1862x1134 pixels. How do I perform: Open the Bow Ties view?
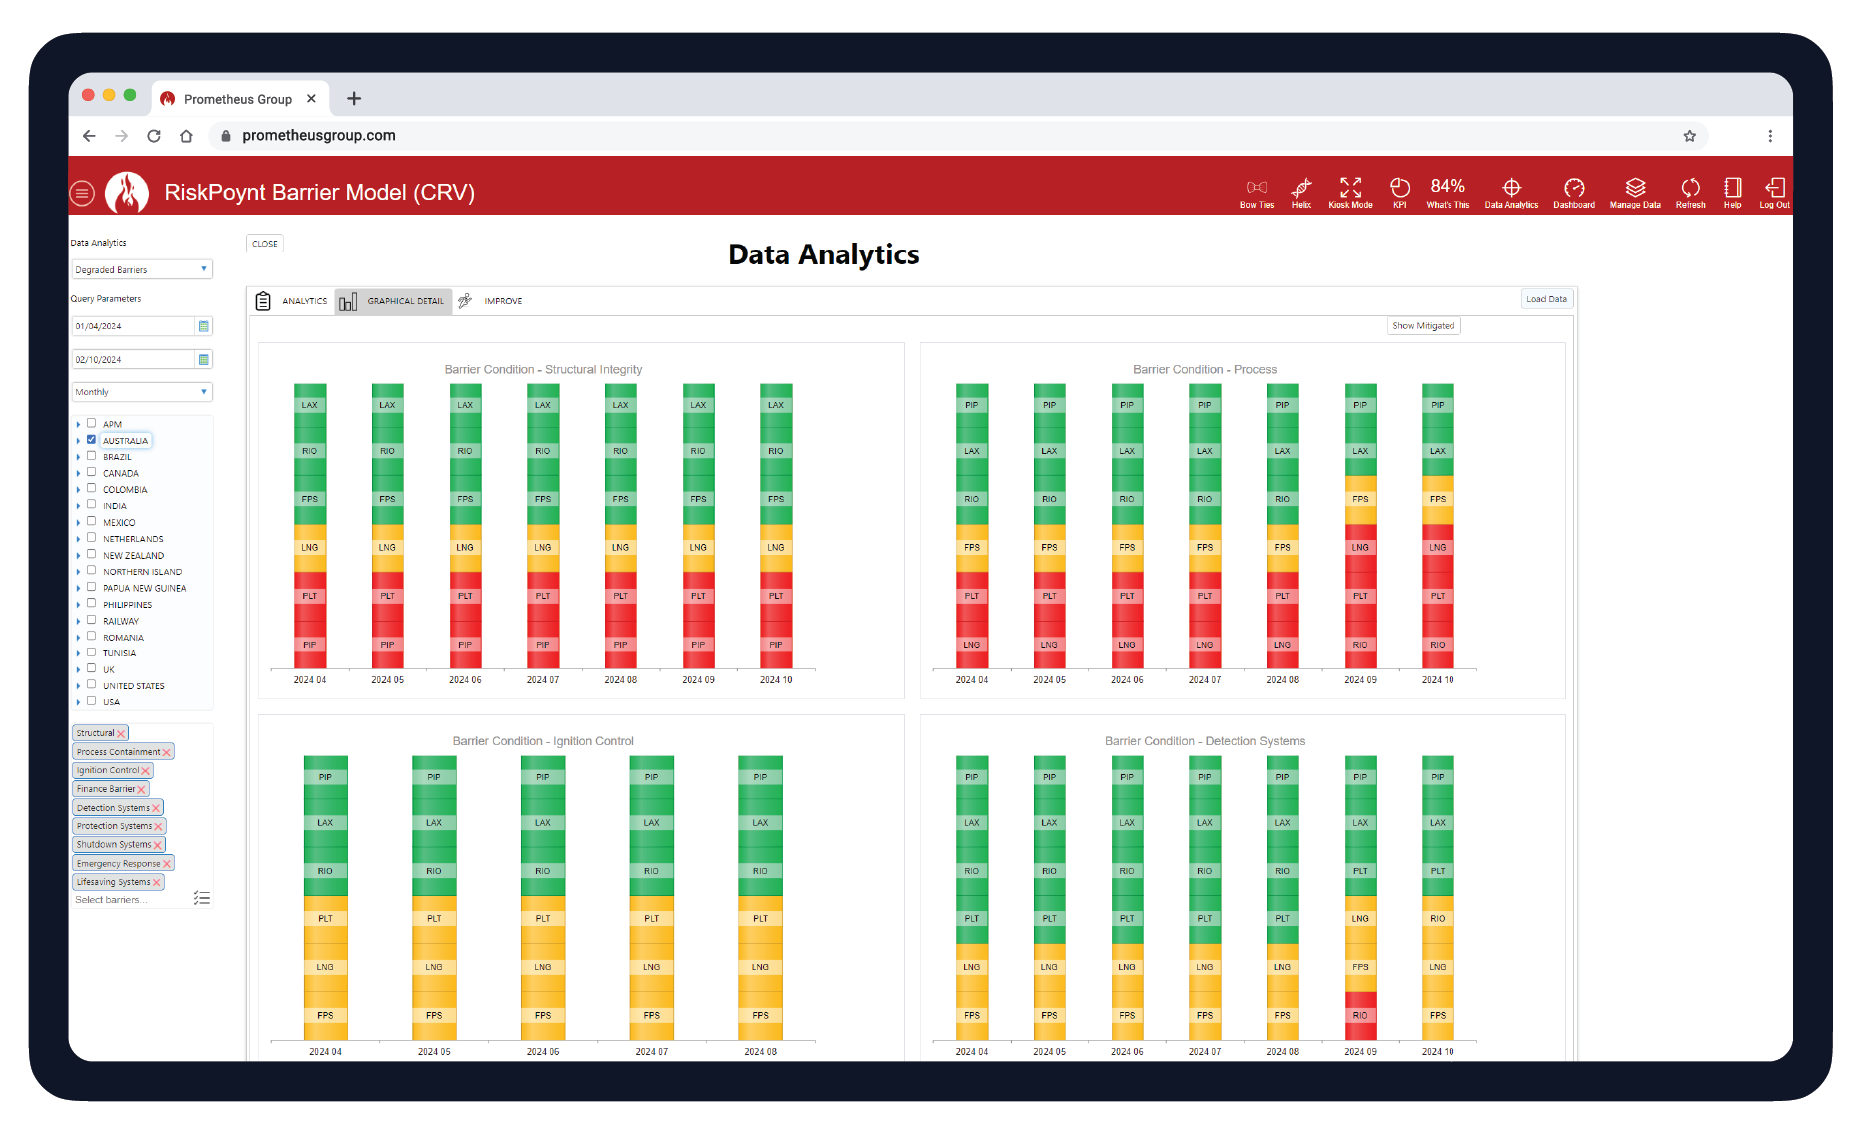coord(1256,191)
